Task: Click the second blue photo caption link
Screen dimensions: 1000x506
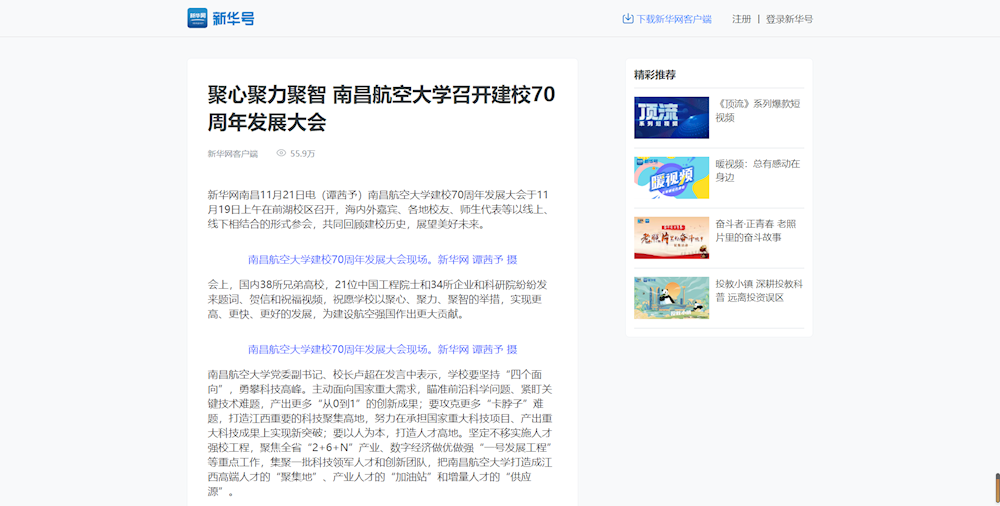Action: click(x=382, y=349)
